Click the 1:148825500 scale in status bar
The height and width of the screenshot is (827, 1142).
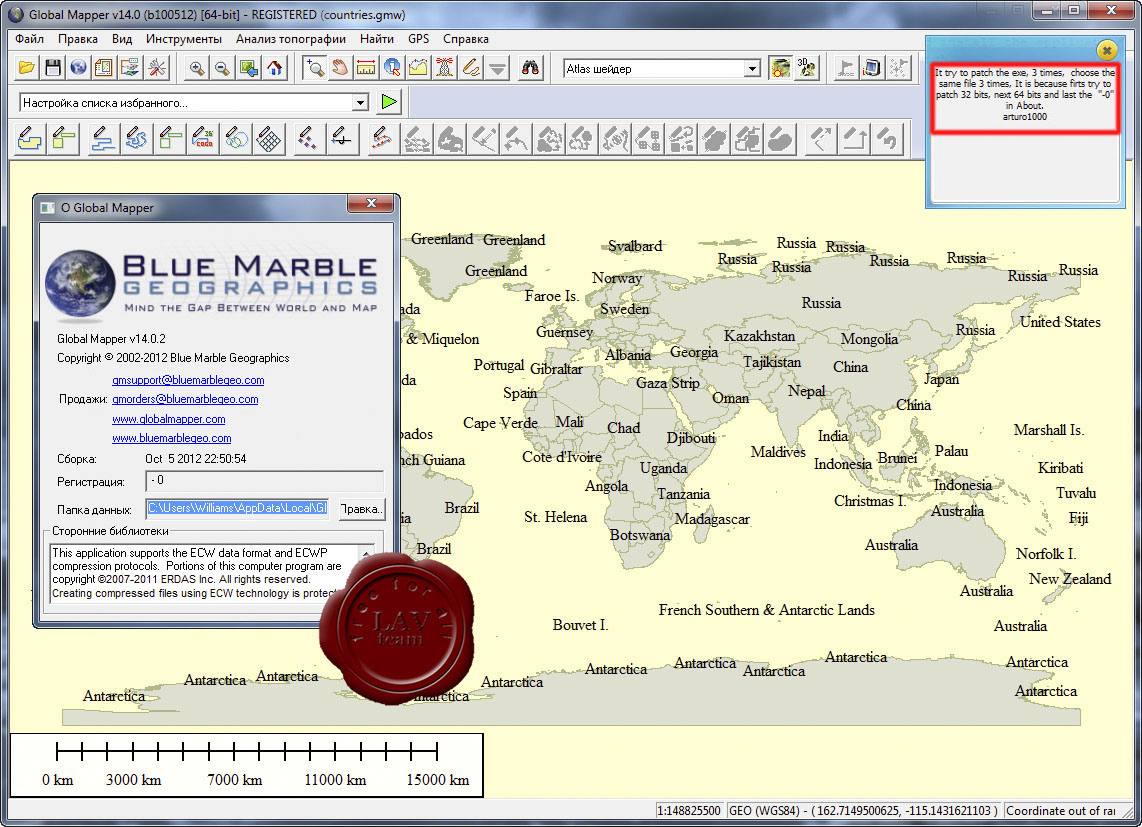click(689, 810)
